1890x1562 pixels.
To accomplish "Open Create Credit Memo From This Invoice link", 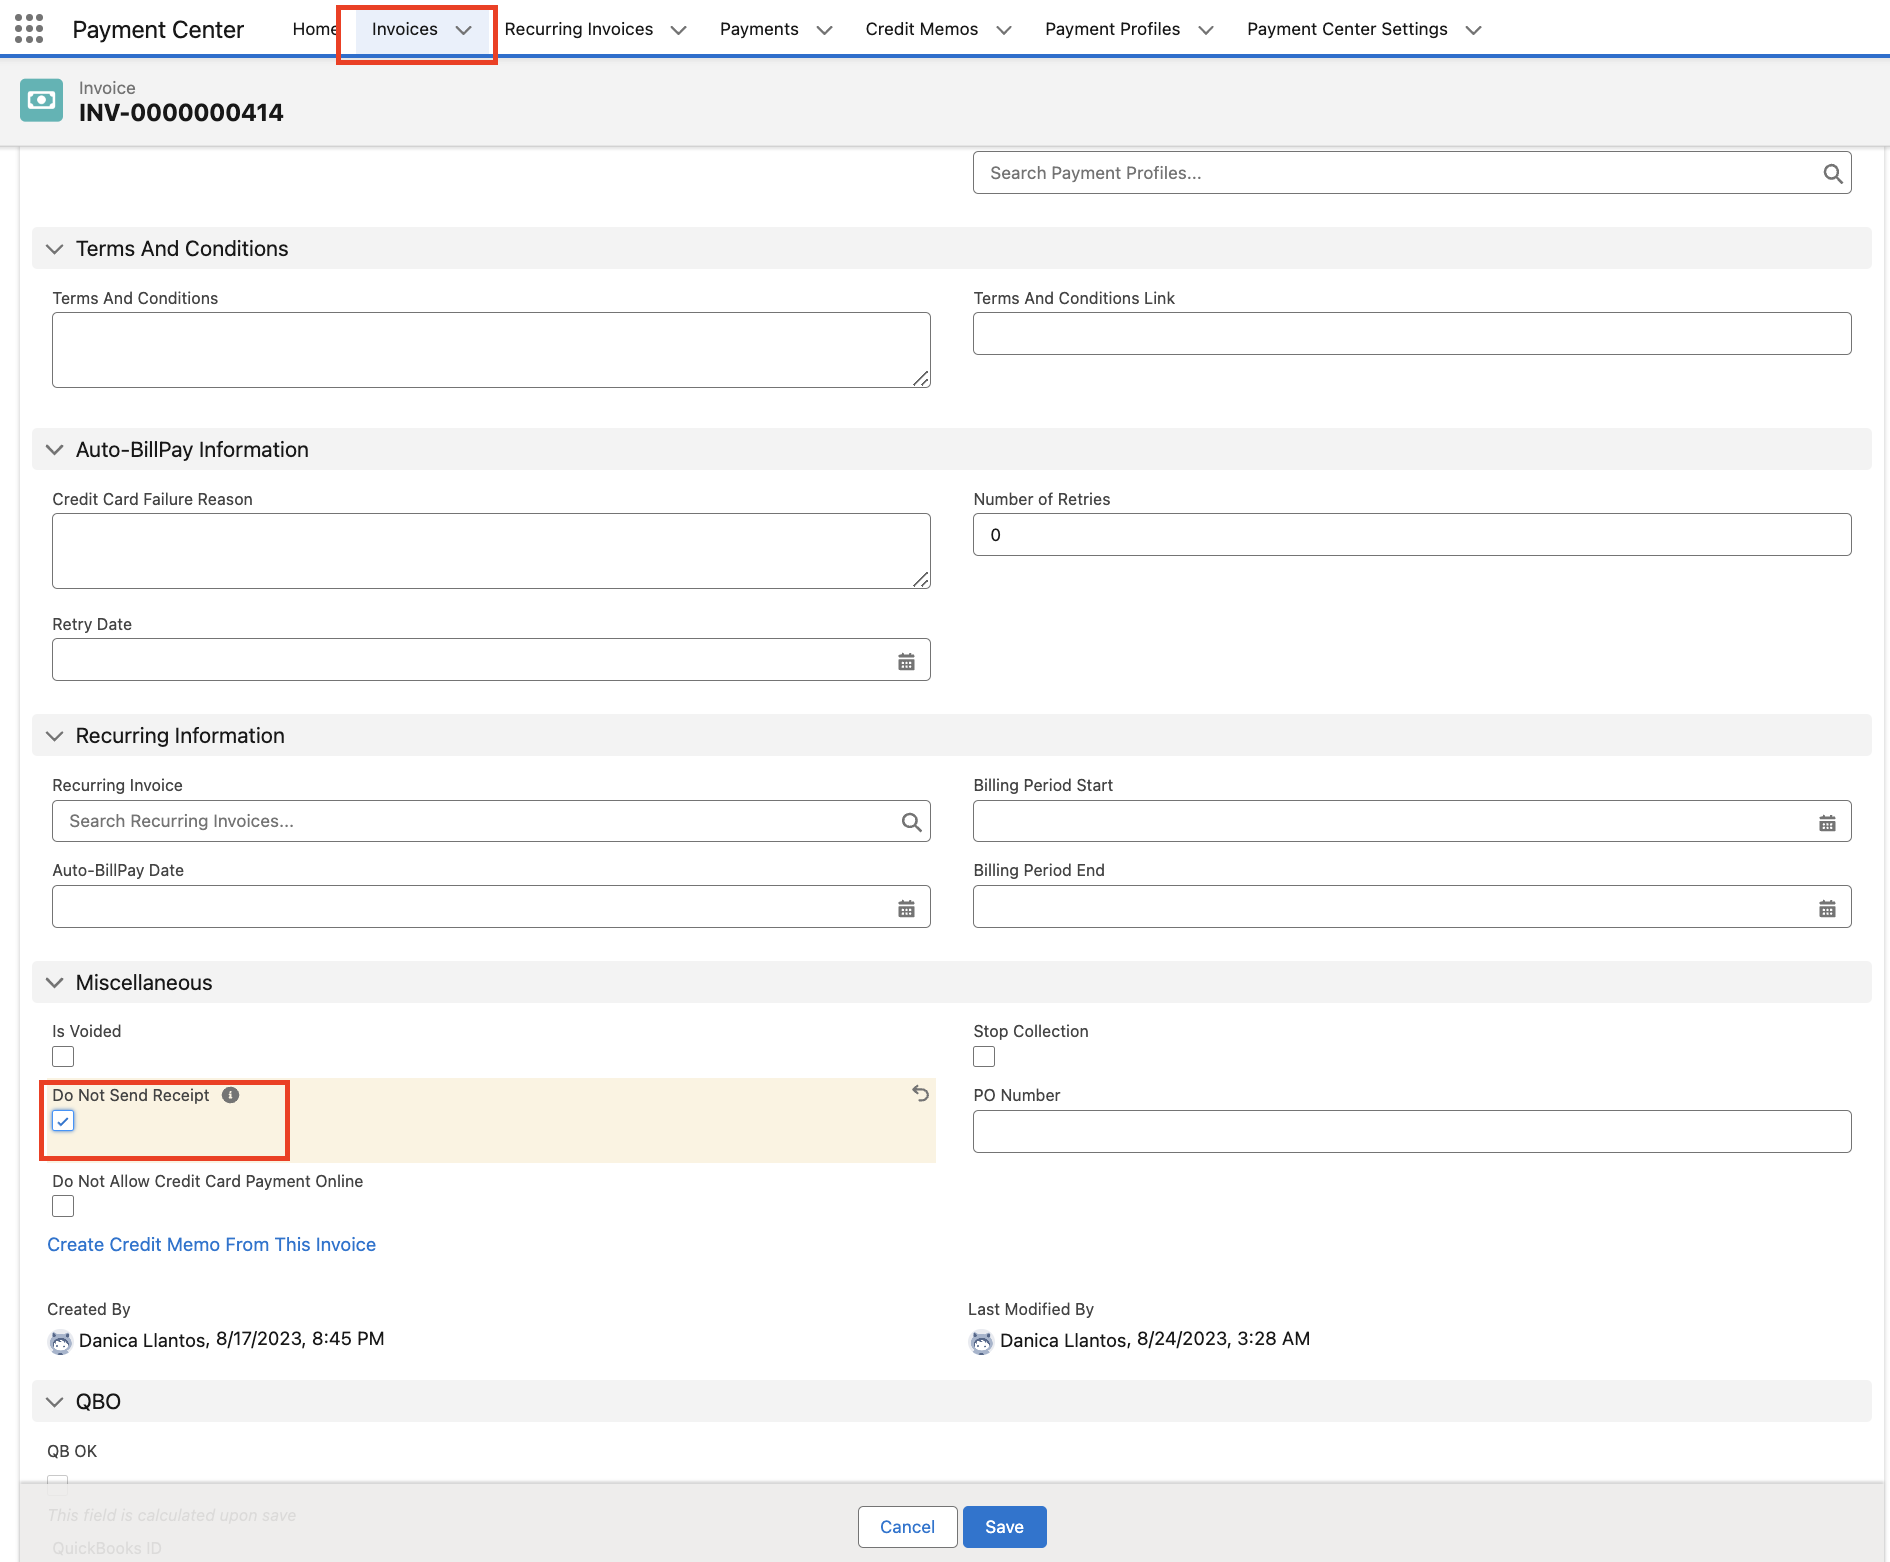I will pos(211,1244).
